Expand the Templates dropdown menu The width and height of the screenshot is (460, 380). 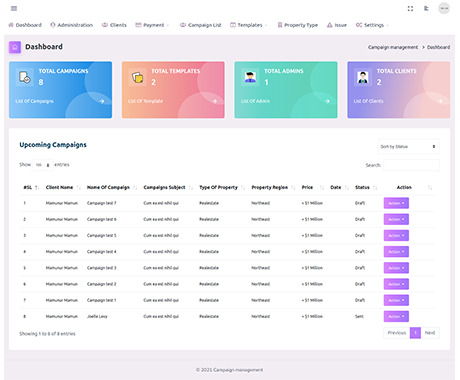coord(249,25)
